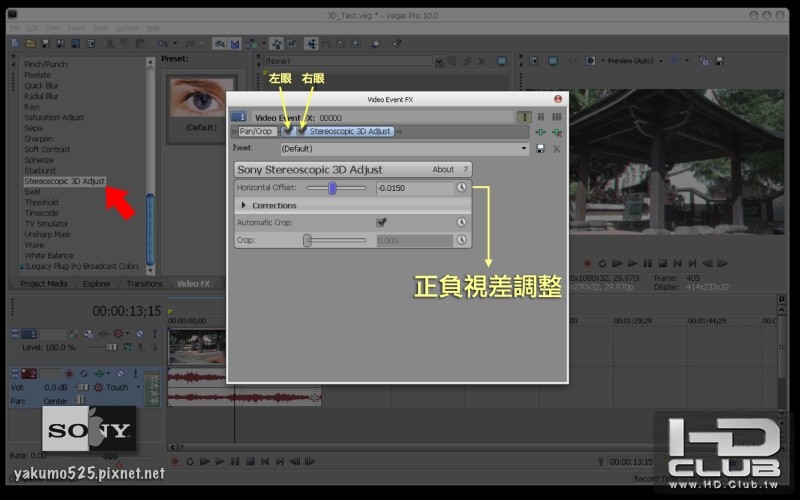
Task: Solo audio track 2 with the exclamation icon
Action: 136,373
